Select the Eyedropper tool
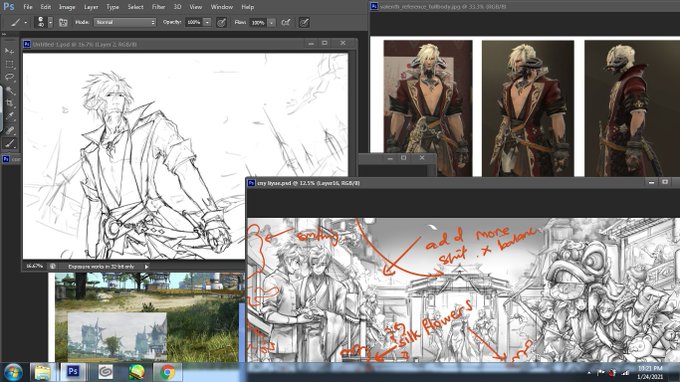 point(10,116)
